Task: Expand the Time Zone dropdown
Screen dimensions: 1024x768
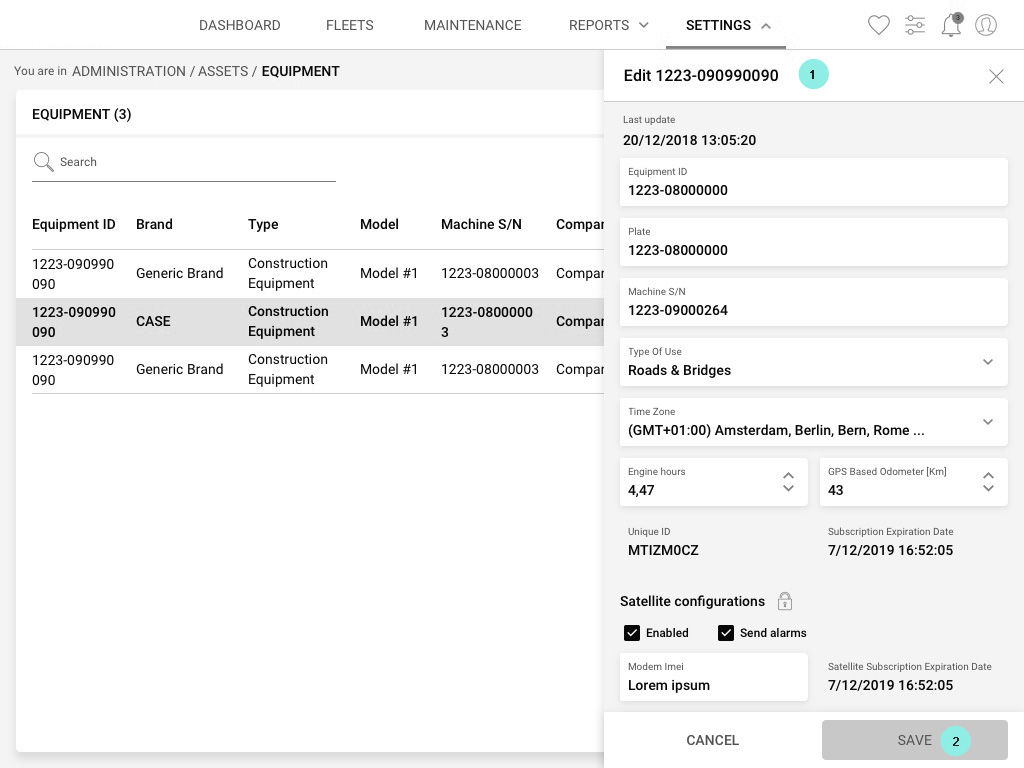Action: 987,422
